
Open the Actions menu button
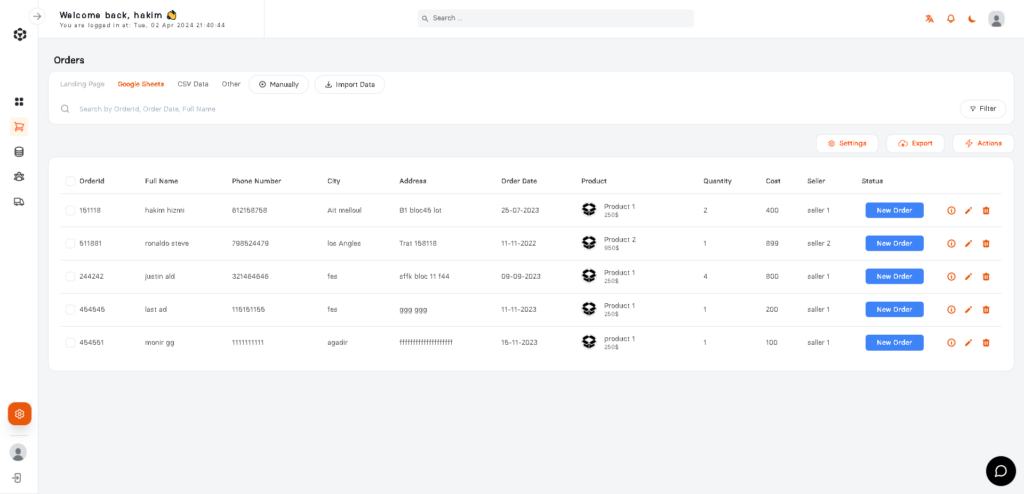[983, 143]
